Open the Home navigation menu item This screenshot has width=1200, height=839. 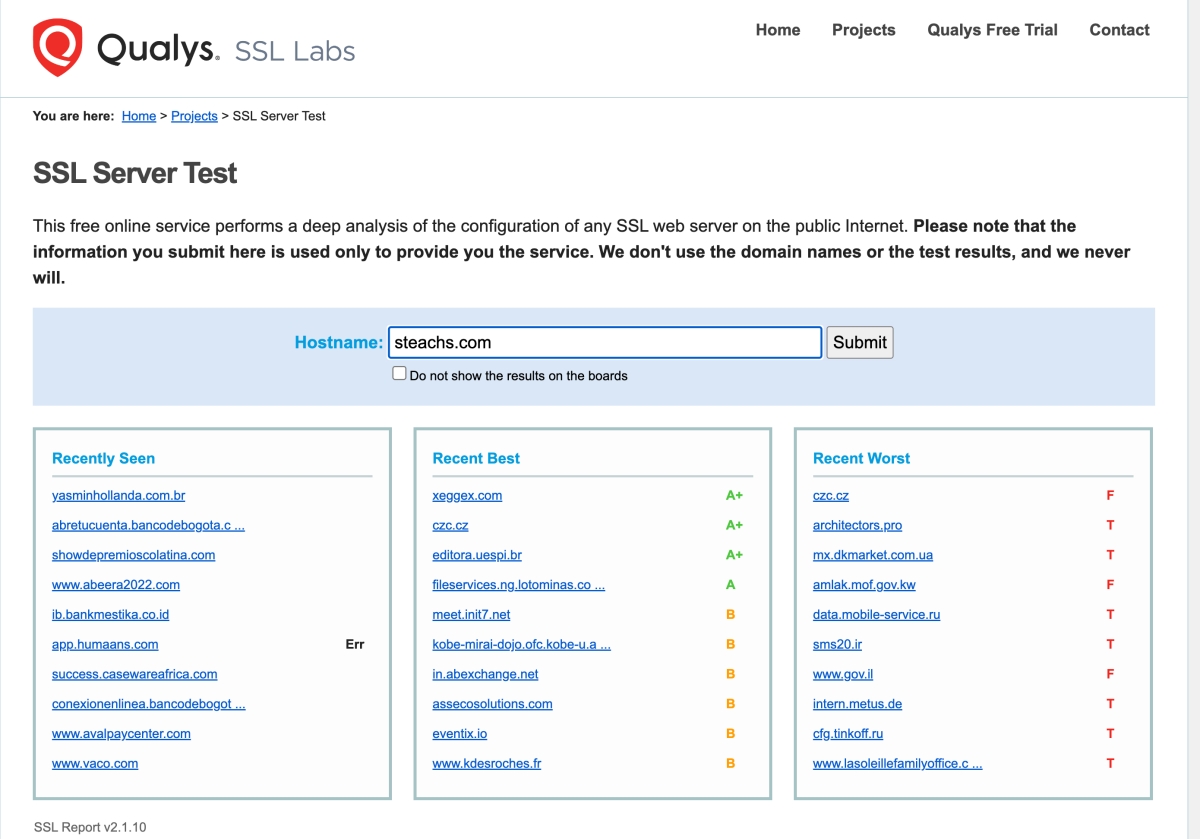(777, 30)
